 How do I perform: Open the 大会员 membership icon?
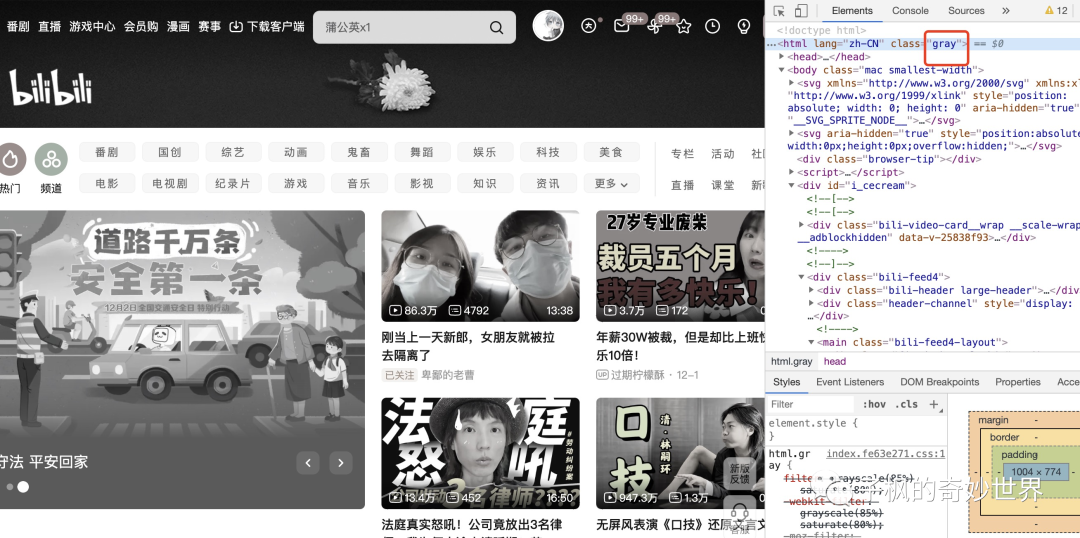click(x=588, y=26)
